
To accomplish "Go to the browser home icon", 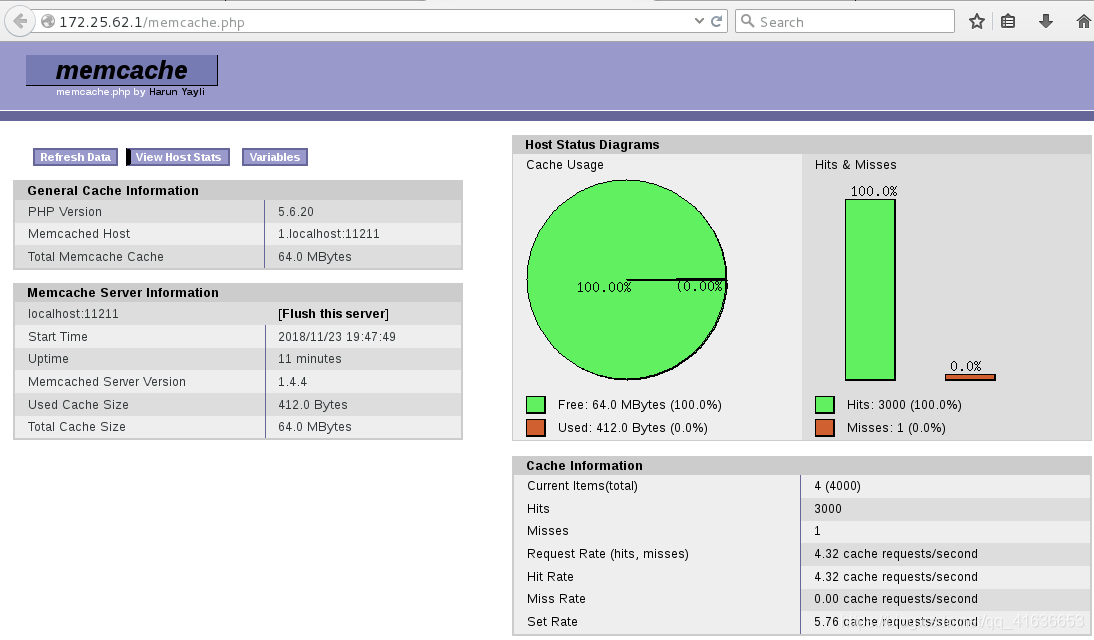I will 1084,22.
